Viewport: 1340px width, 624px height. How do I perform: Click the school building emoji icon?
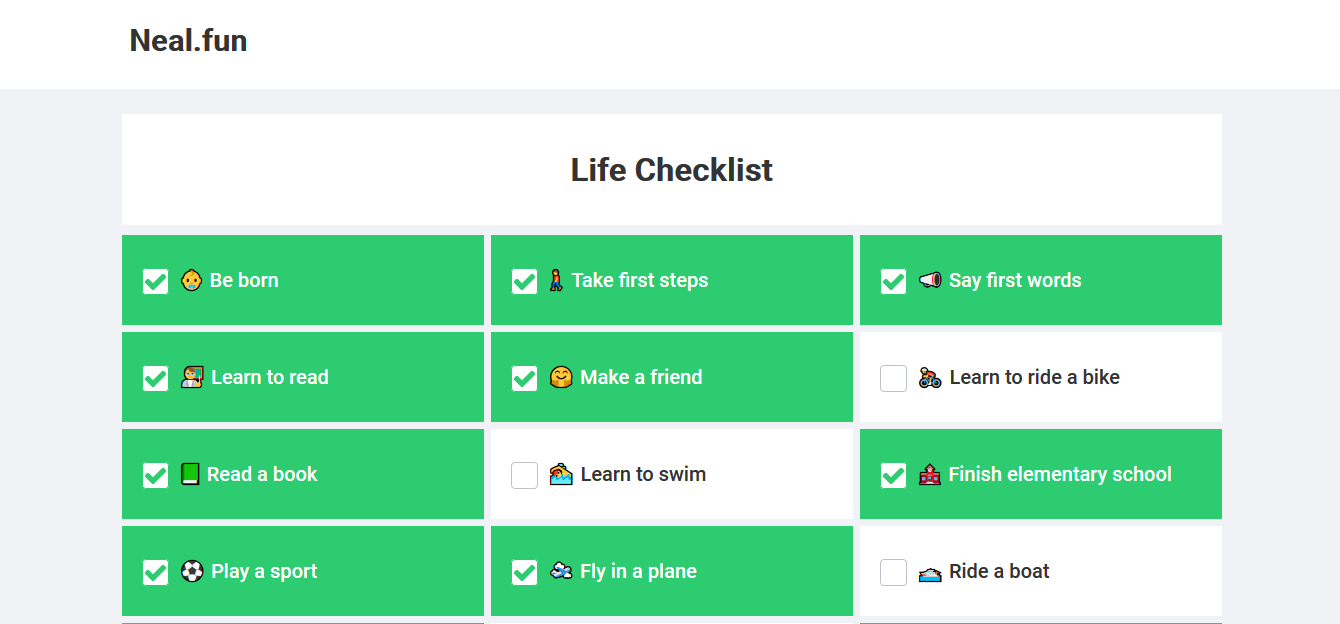[930, 474]
